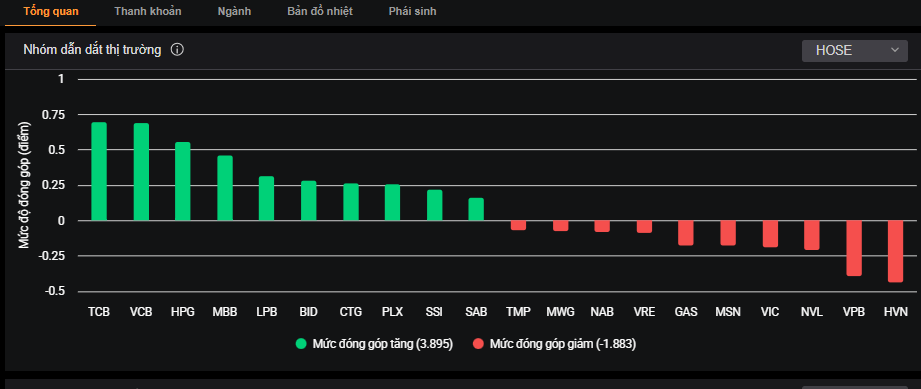The image size is (921, 389).
Task: Click the VCB ticker label
Action: (x=141, y=312)
